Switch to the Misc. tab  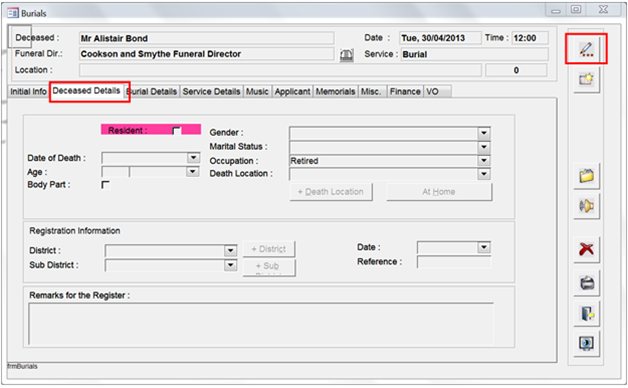point(371,91)
